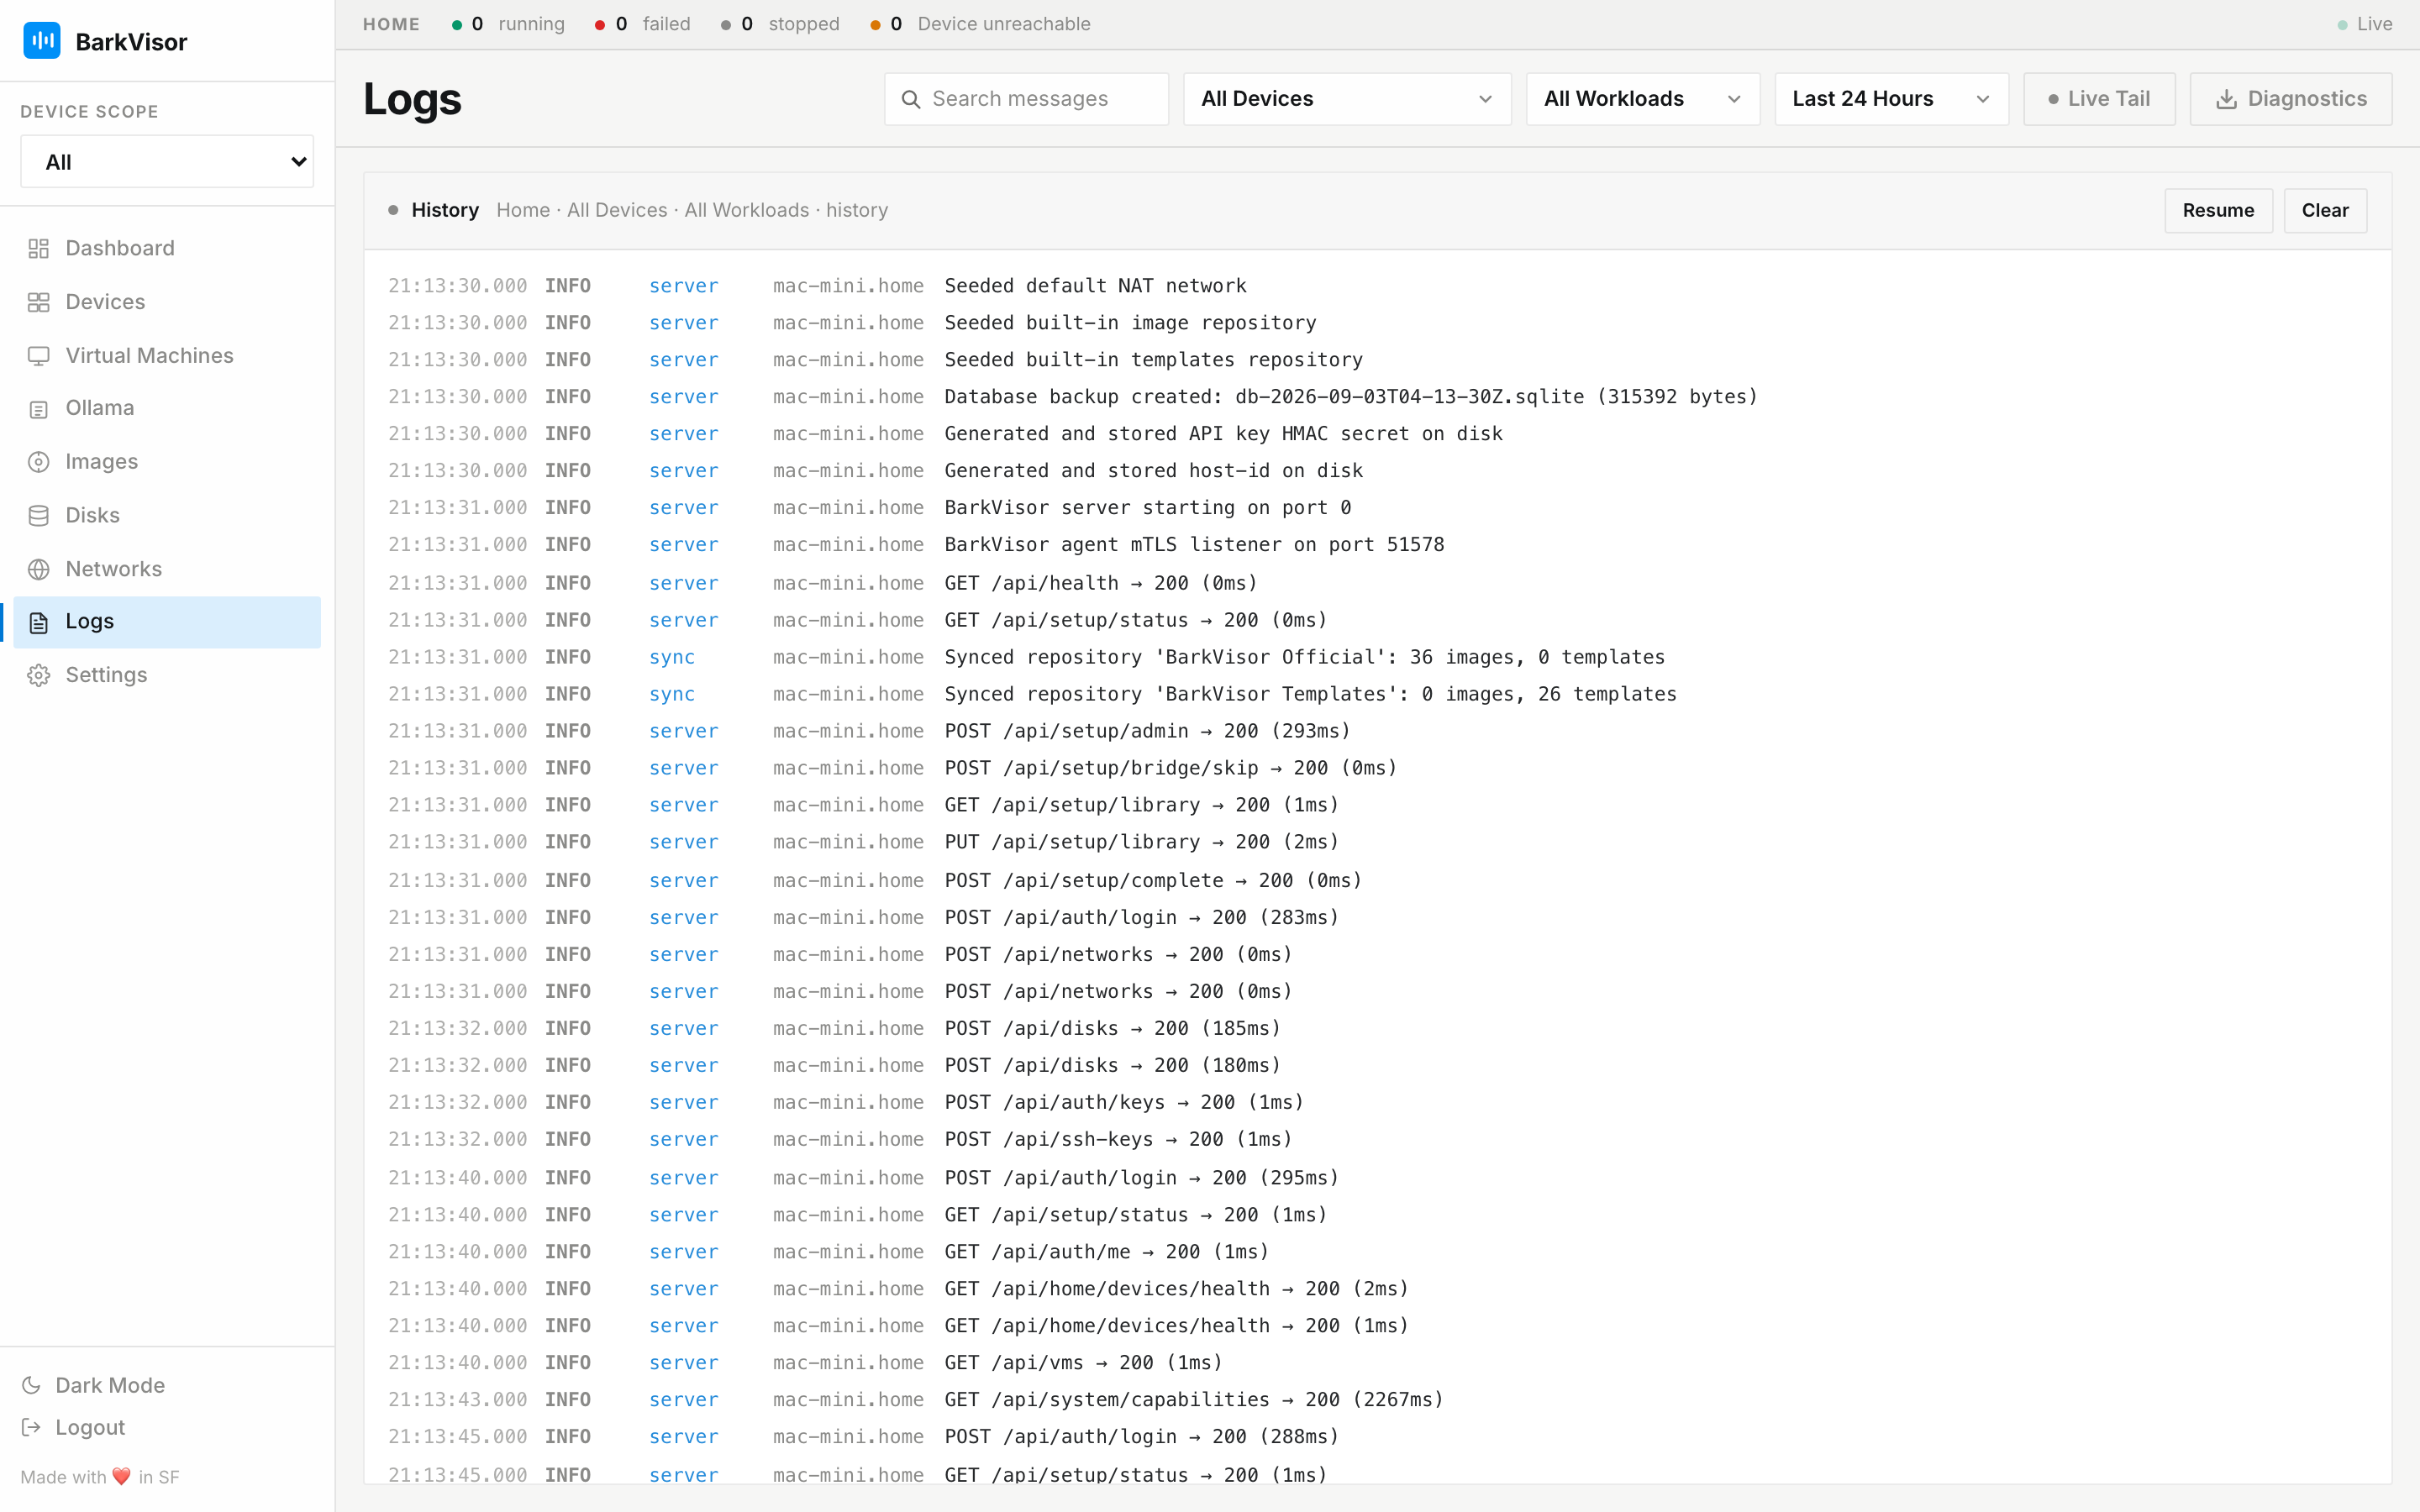
Task: Click the Resume button
Action: 2218,210
